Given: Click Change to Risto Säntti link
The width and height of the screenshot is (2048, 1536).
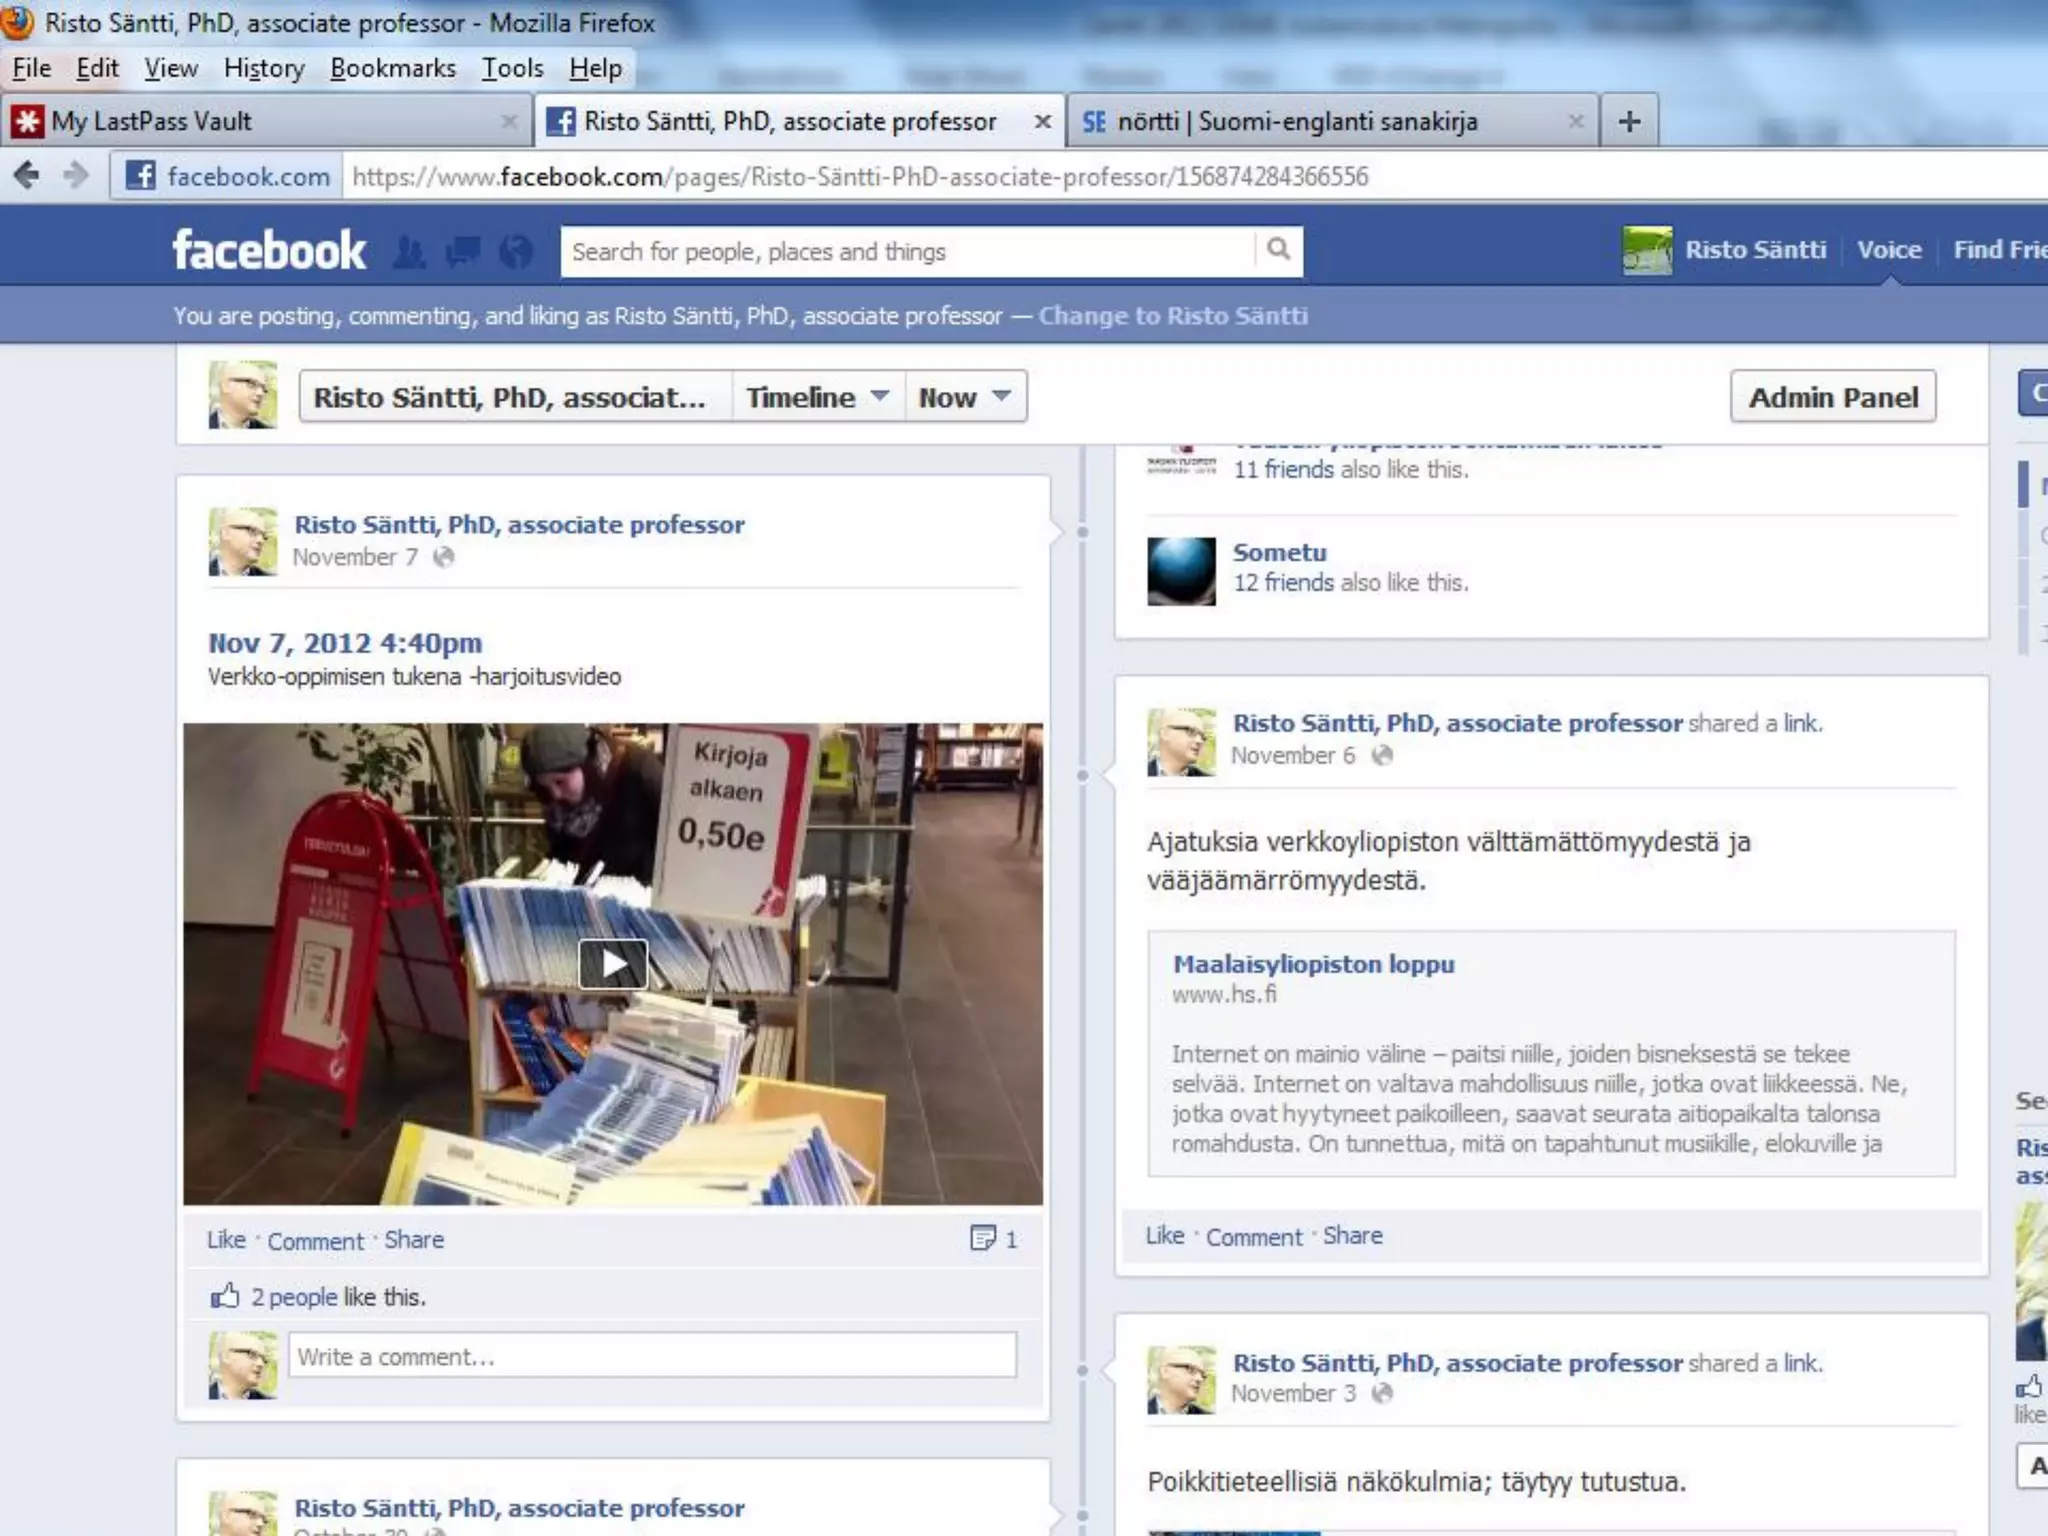Looking at the screenshot, I should point(1172,316).
